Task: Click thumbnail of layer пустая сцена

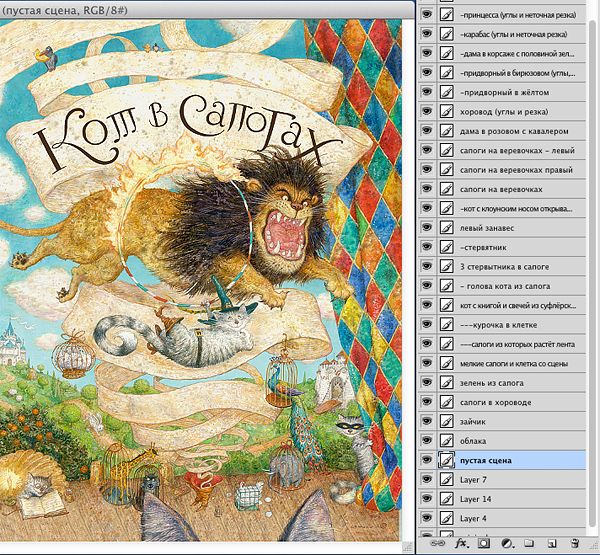Action: [446, 460]
